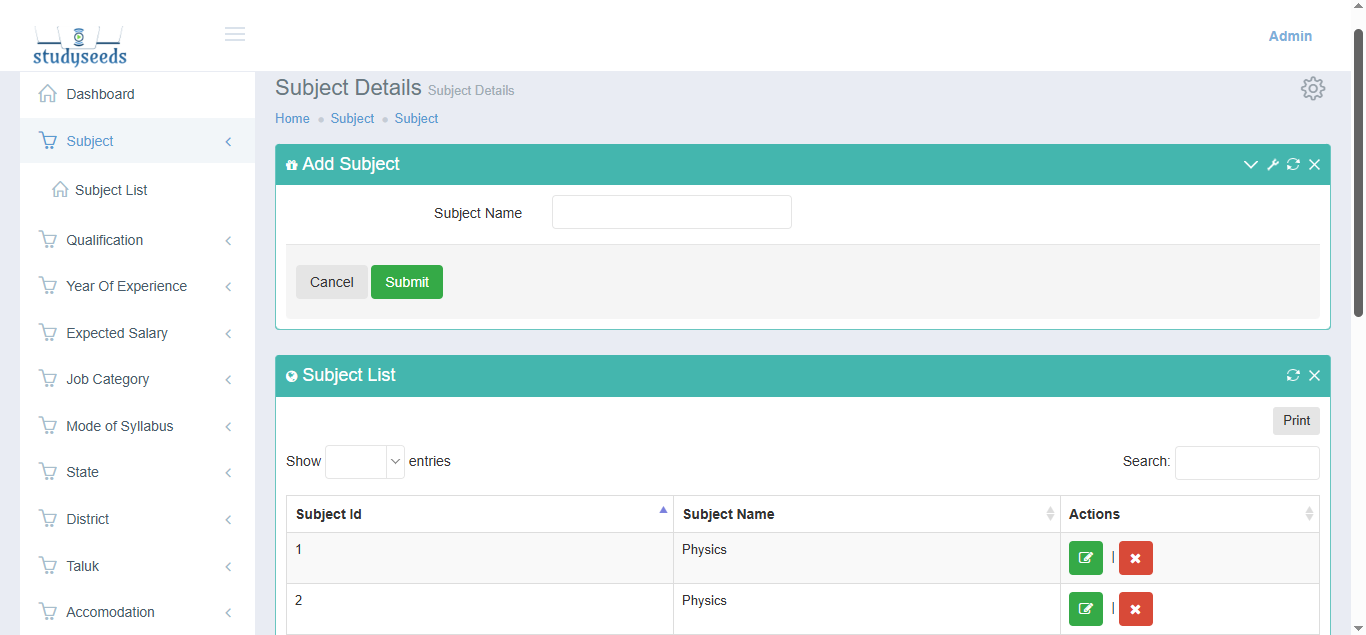Open Dashboard from the sidebar
The width and height of the screenshot is (1366, 635).
point(100,94)
